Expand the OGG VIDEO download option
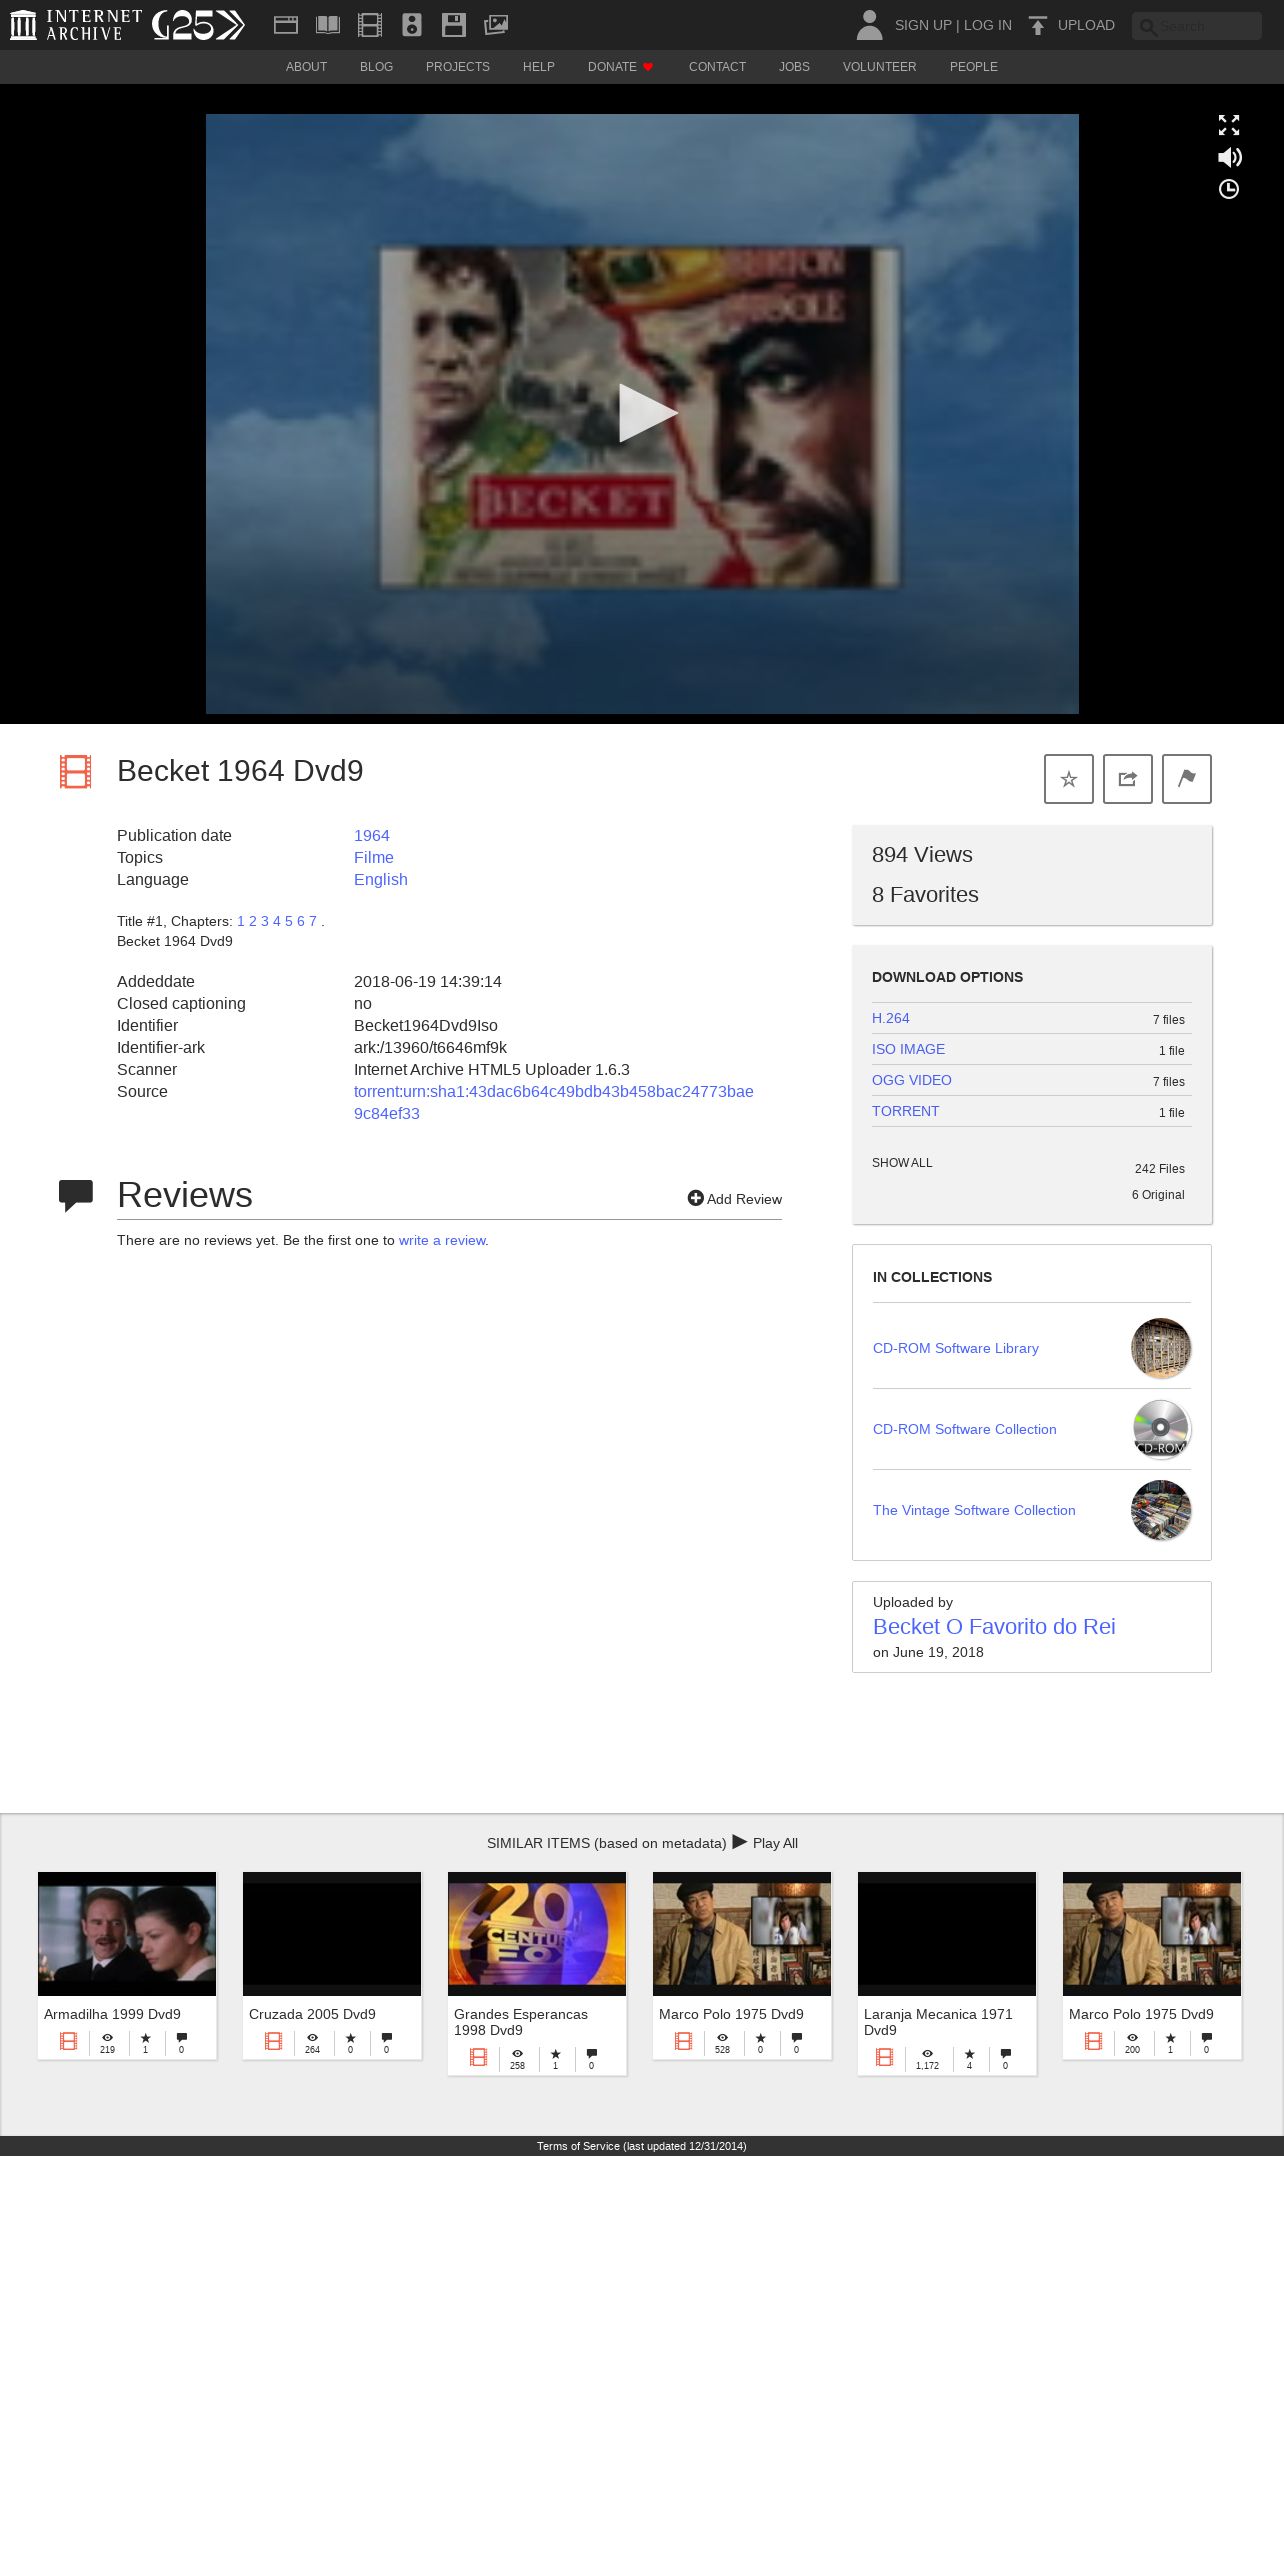Screen dimensions: 1284x2568 tap(912, 1080)
